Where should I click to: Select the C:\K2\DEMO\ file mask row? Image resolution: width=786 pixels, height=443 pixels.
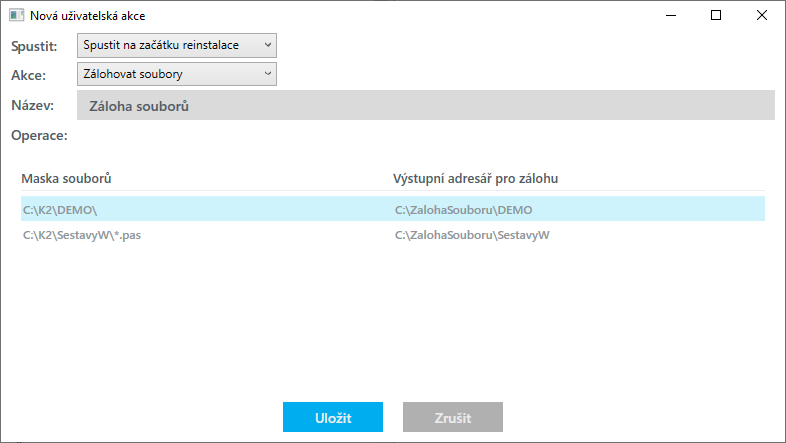[x=62, y=210]
